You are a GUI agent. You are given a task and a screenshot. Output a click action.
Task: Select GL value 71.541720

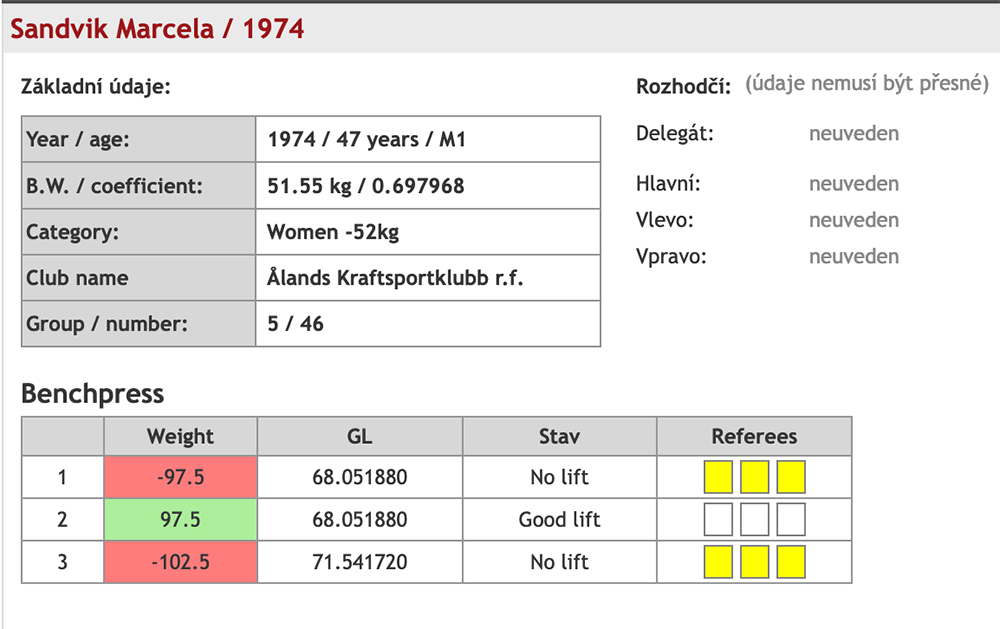click(360, 562)
